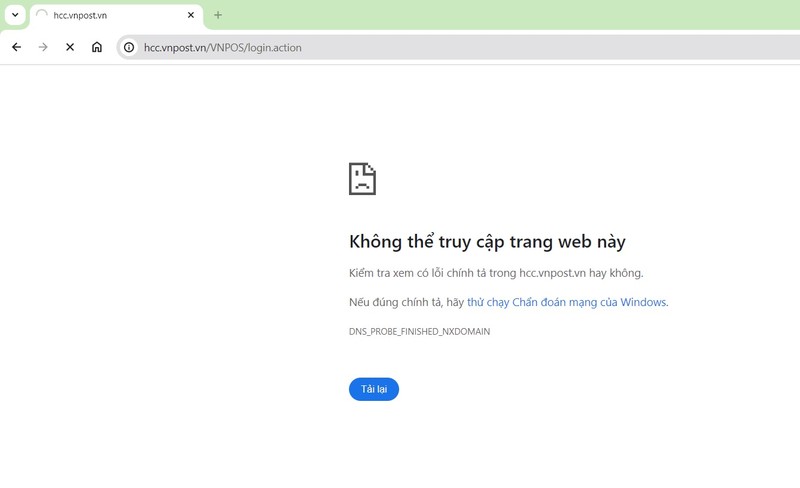Click the Kiểm tra xem có lỗi chính tả text
This screenshot has height=488, width=800.
[x=496, y=273]
